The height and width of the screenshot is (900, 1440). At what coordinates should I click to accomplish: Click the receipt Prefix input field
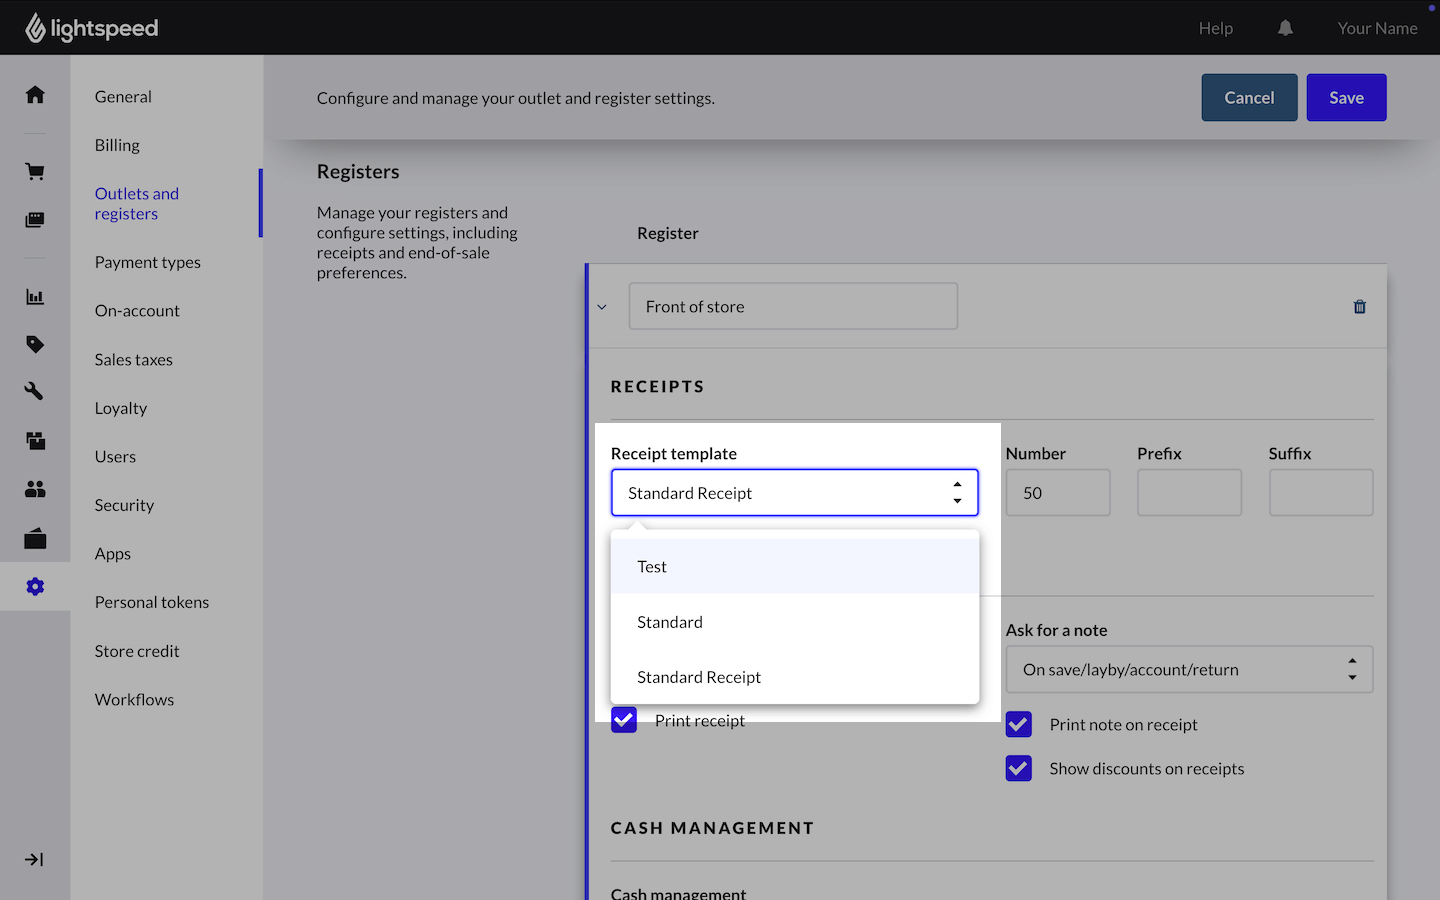(1188, 493)
